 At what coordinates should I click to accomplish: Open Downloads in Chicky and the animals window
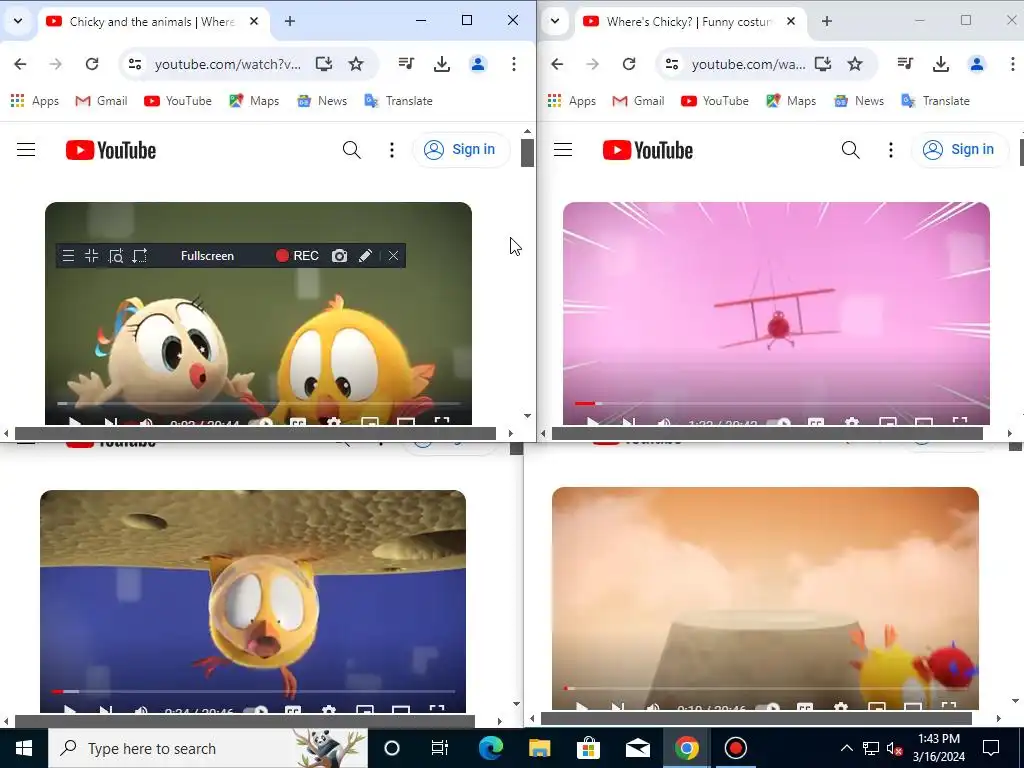click(442, 64)
